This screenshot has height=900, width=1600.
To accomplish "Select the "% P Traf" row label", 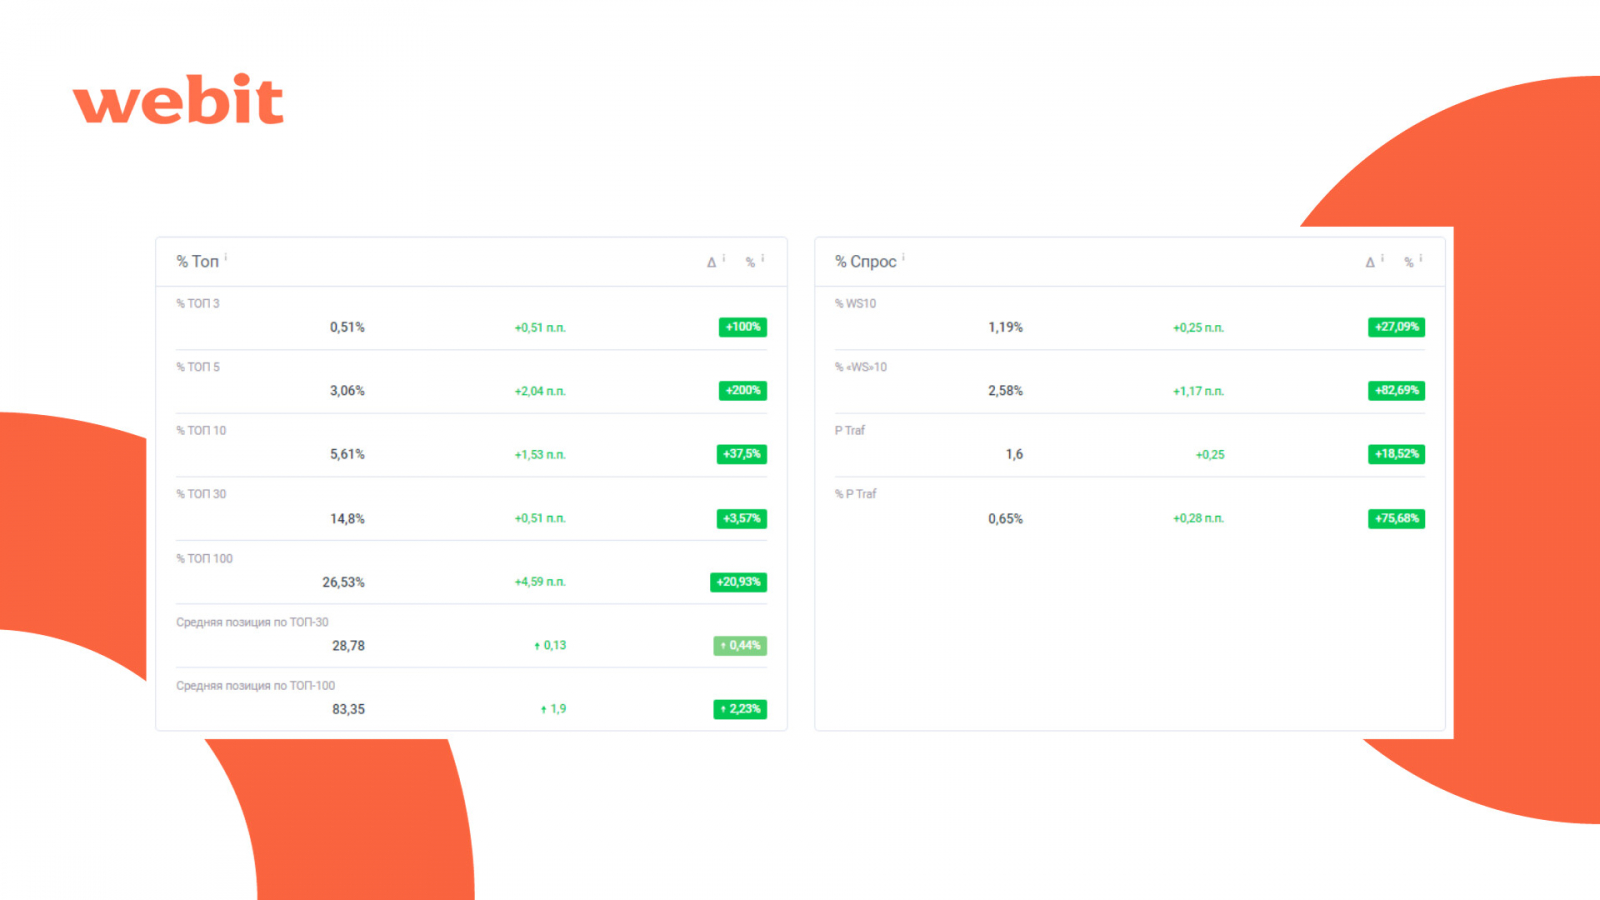I will (856, 494).
